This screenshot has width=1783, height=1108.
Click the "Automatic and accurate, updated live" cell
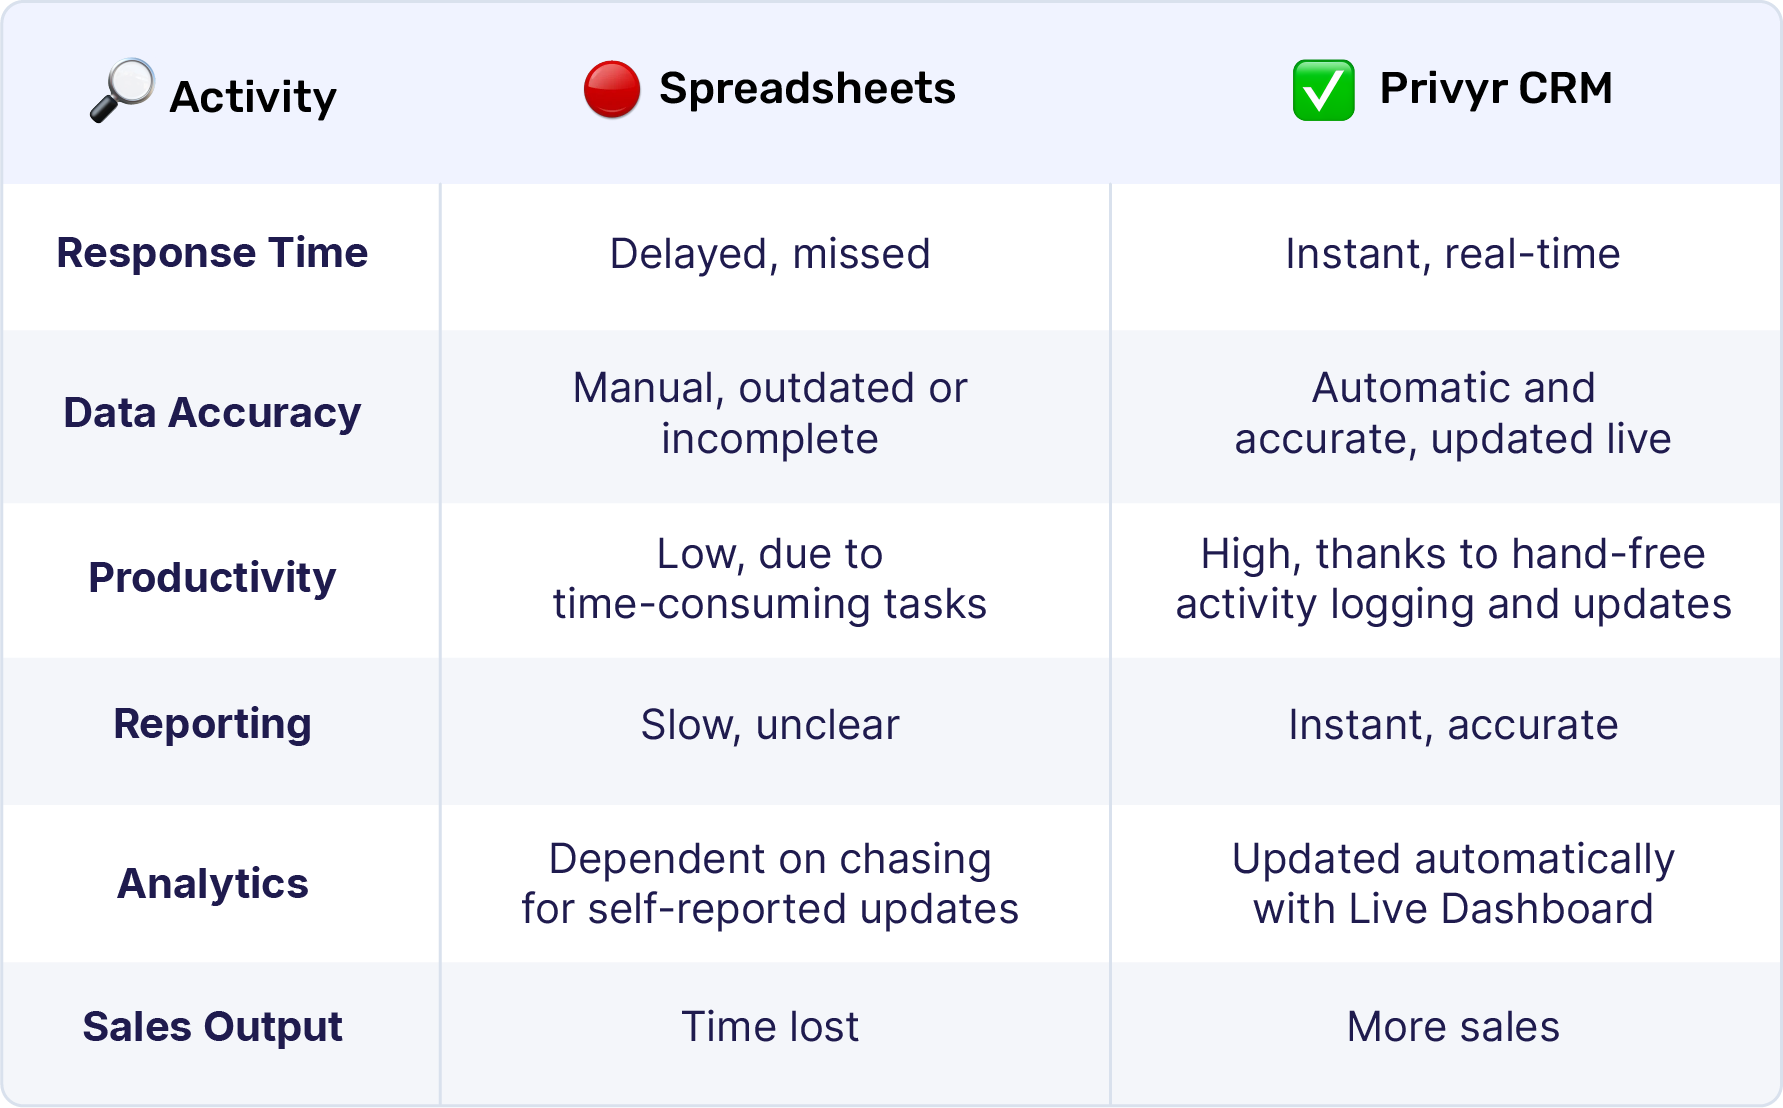click(1452, 413)
